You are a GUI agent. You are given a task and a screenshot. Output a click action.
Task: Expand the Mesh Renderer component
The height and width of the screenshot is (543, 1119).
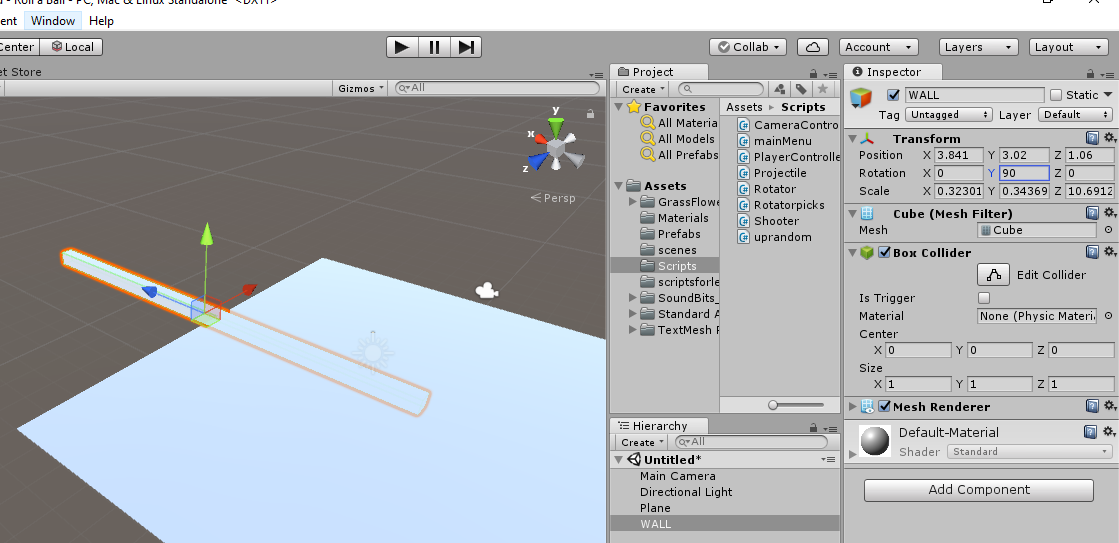point(852,407)
